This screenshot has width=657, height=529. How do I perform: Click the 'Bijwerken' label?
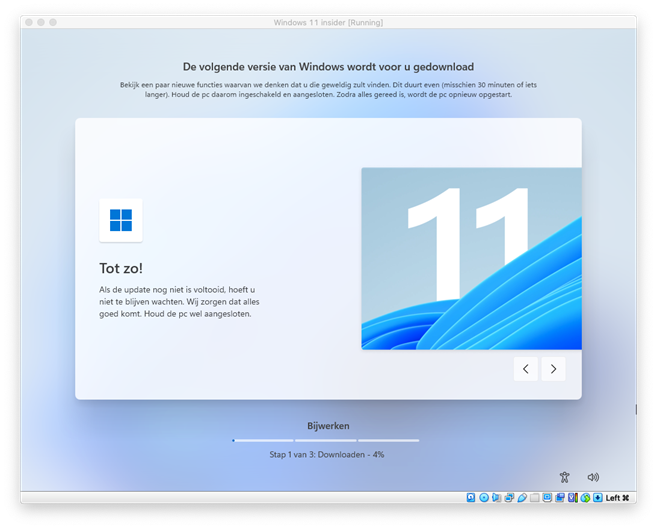[328, 426]
